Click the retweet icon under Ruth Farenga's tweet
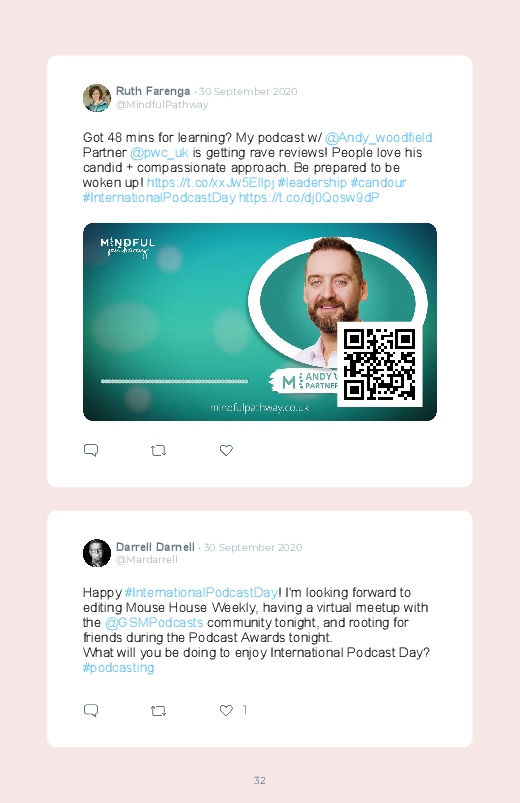The height and width of the screenshot is (803, 520). pyautogui.click(x=158, y=451)
